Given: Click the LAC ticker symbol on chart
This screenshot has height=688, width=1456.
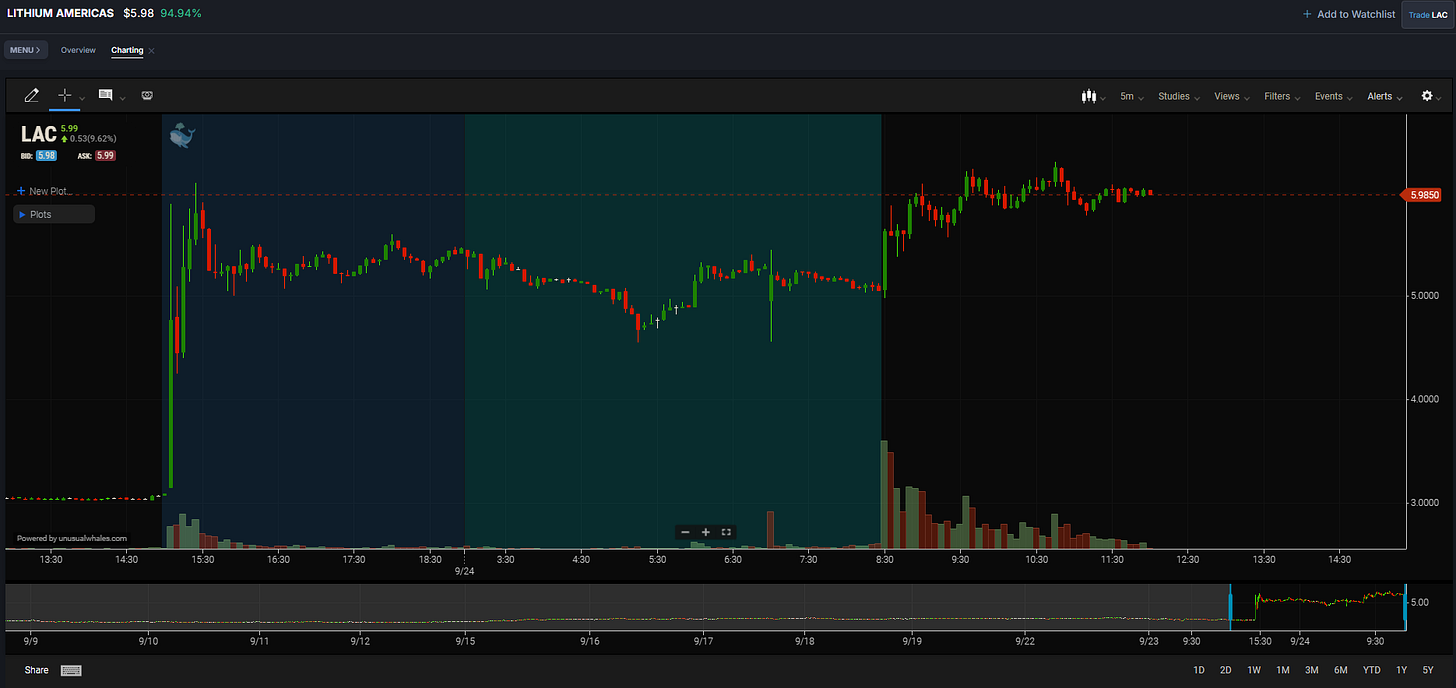Looking at the screenshot, I should [x=39, y=134].
